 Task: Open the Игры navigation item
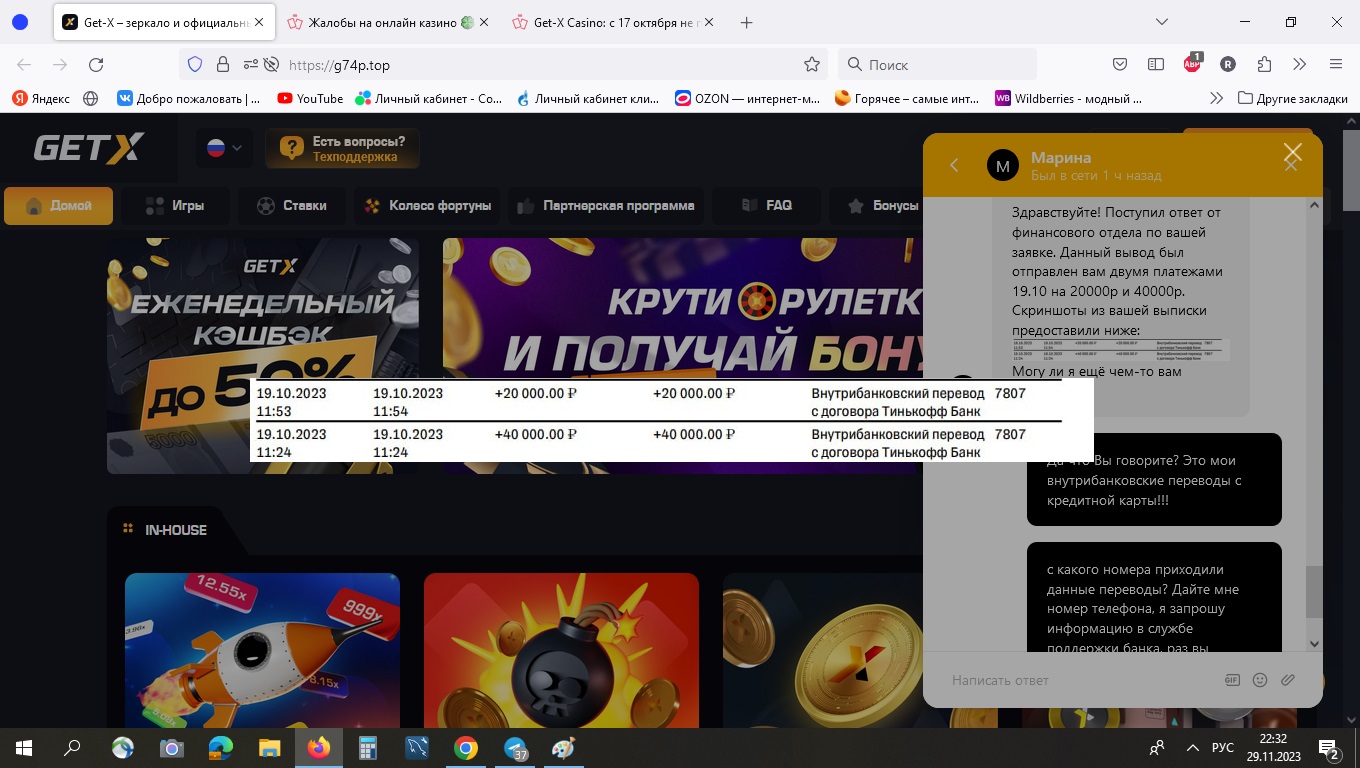pos(175,206)
